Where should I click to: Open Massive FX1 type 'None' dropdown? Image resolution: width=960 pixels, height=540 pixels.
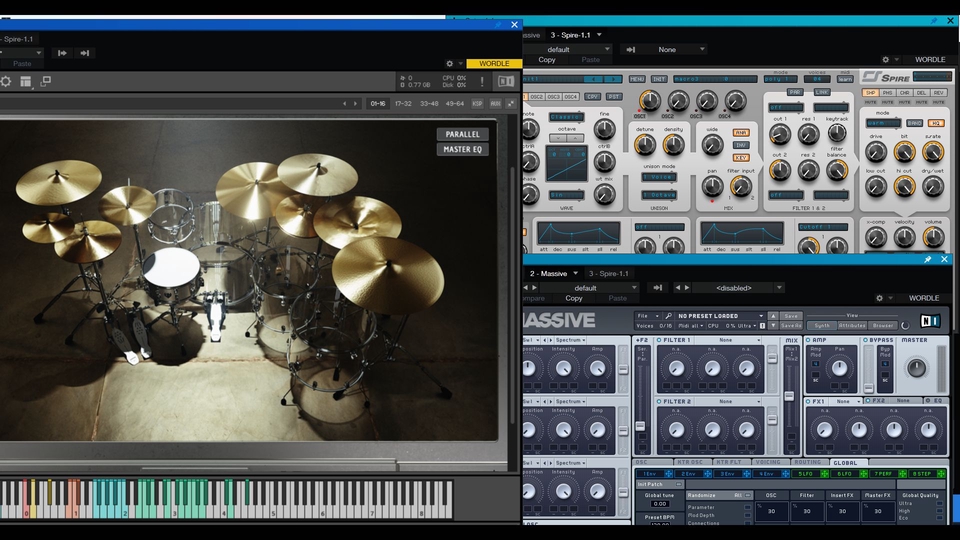point(847,402)
